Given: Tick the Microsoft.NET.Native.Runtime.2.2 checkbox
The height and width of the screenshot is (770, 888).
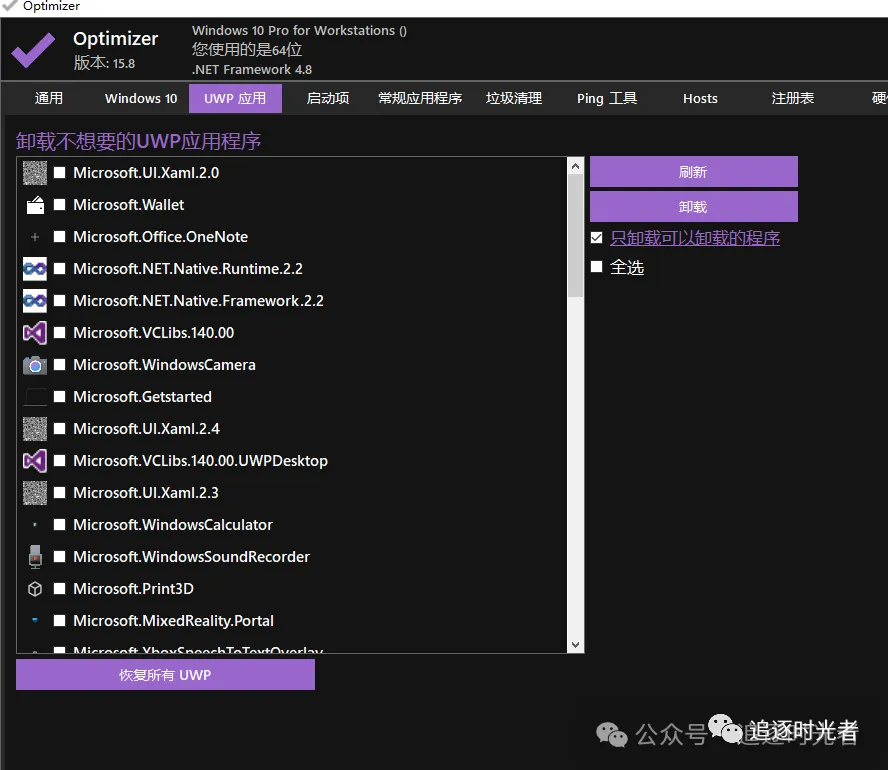Looking at the screenshot, I should point(59,268).
